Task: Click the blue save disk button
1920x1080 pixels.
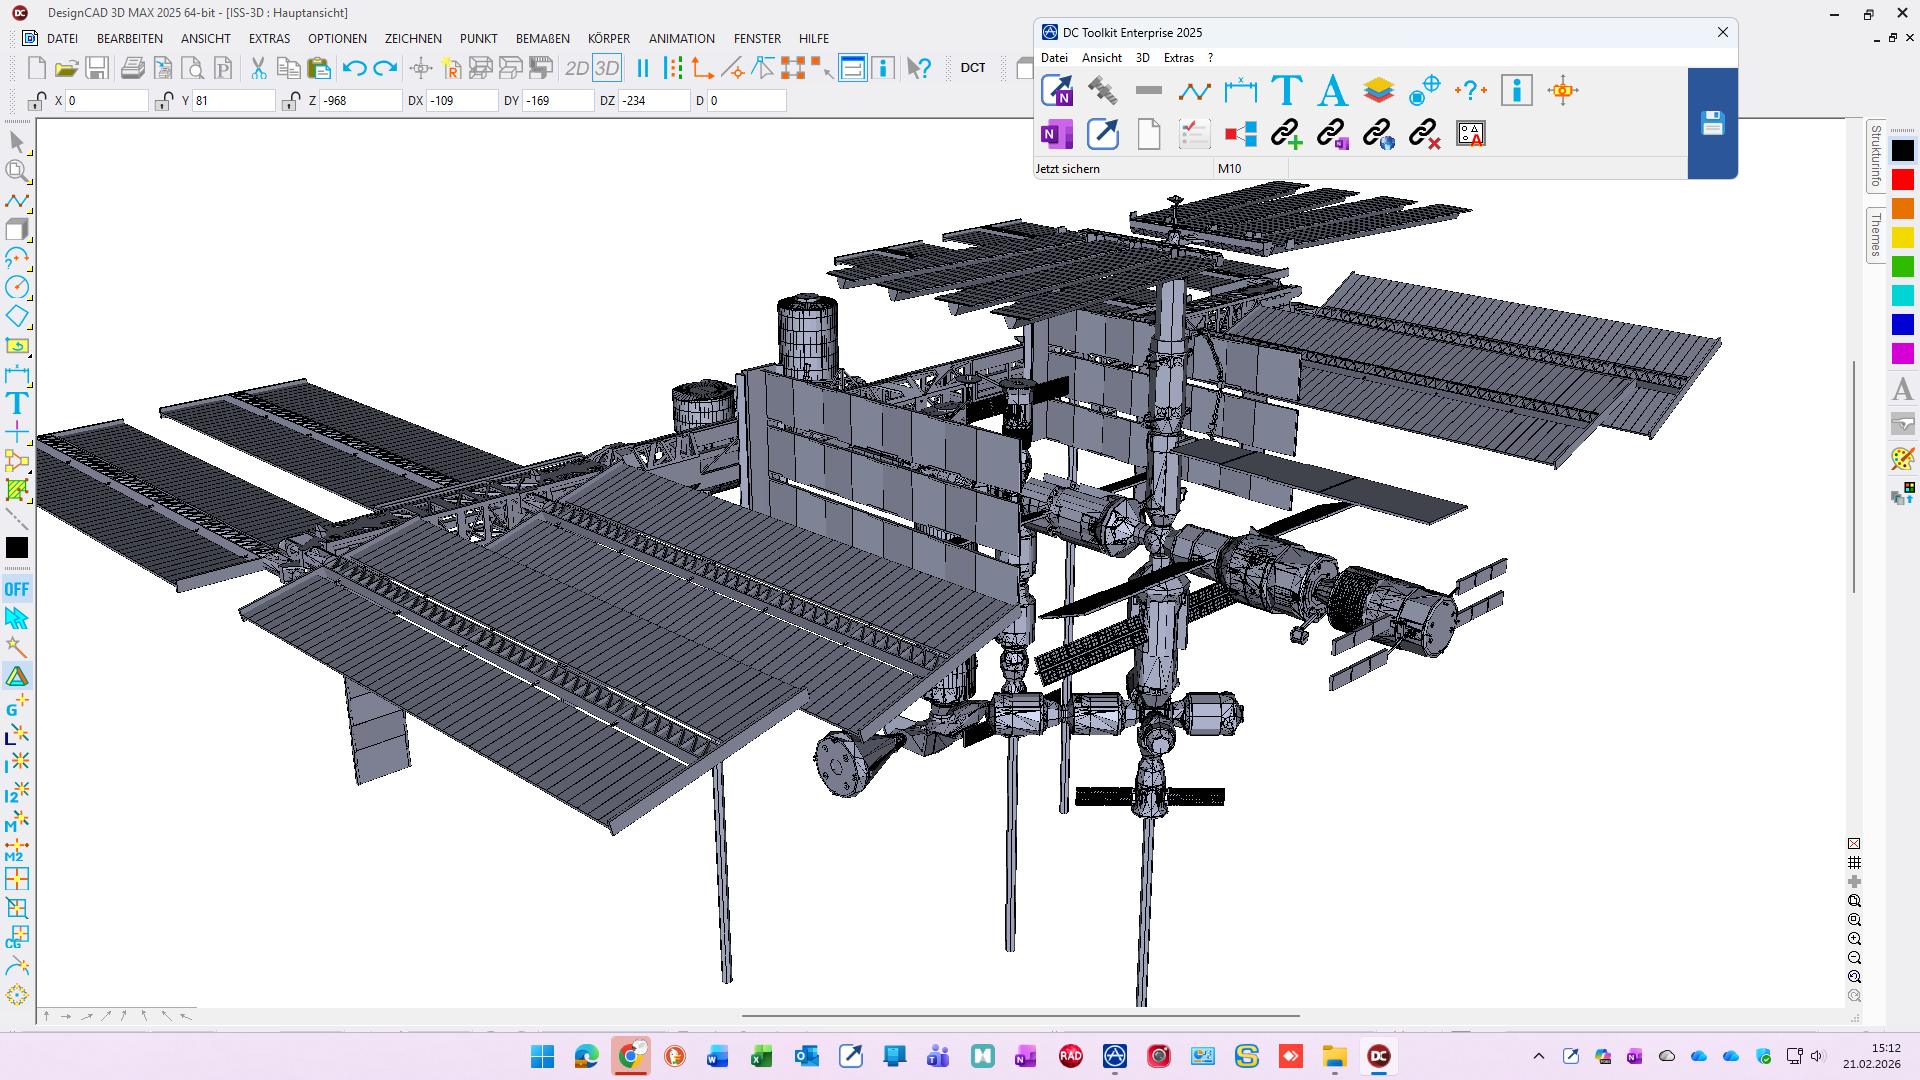Action: click(x=1712, y=123)
